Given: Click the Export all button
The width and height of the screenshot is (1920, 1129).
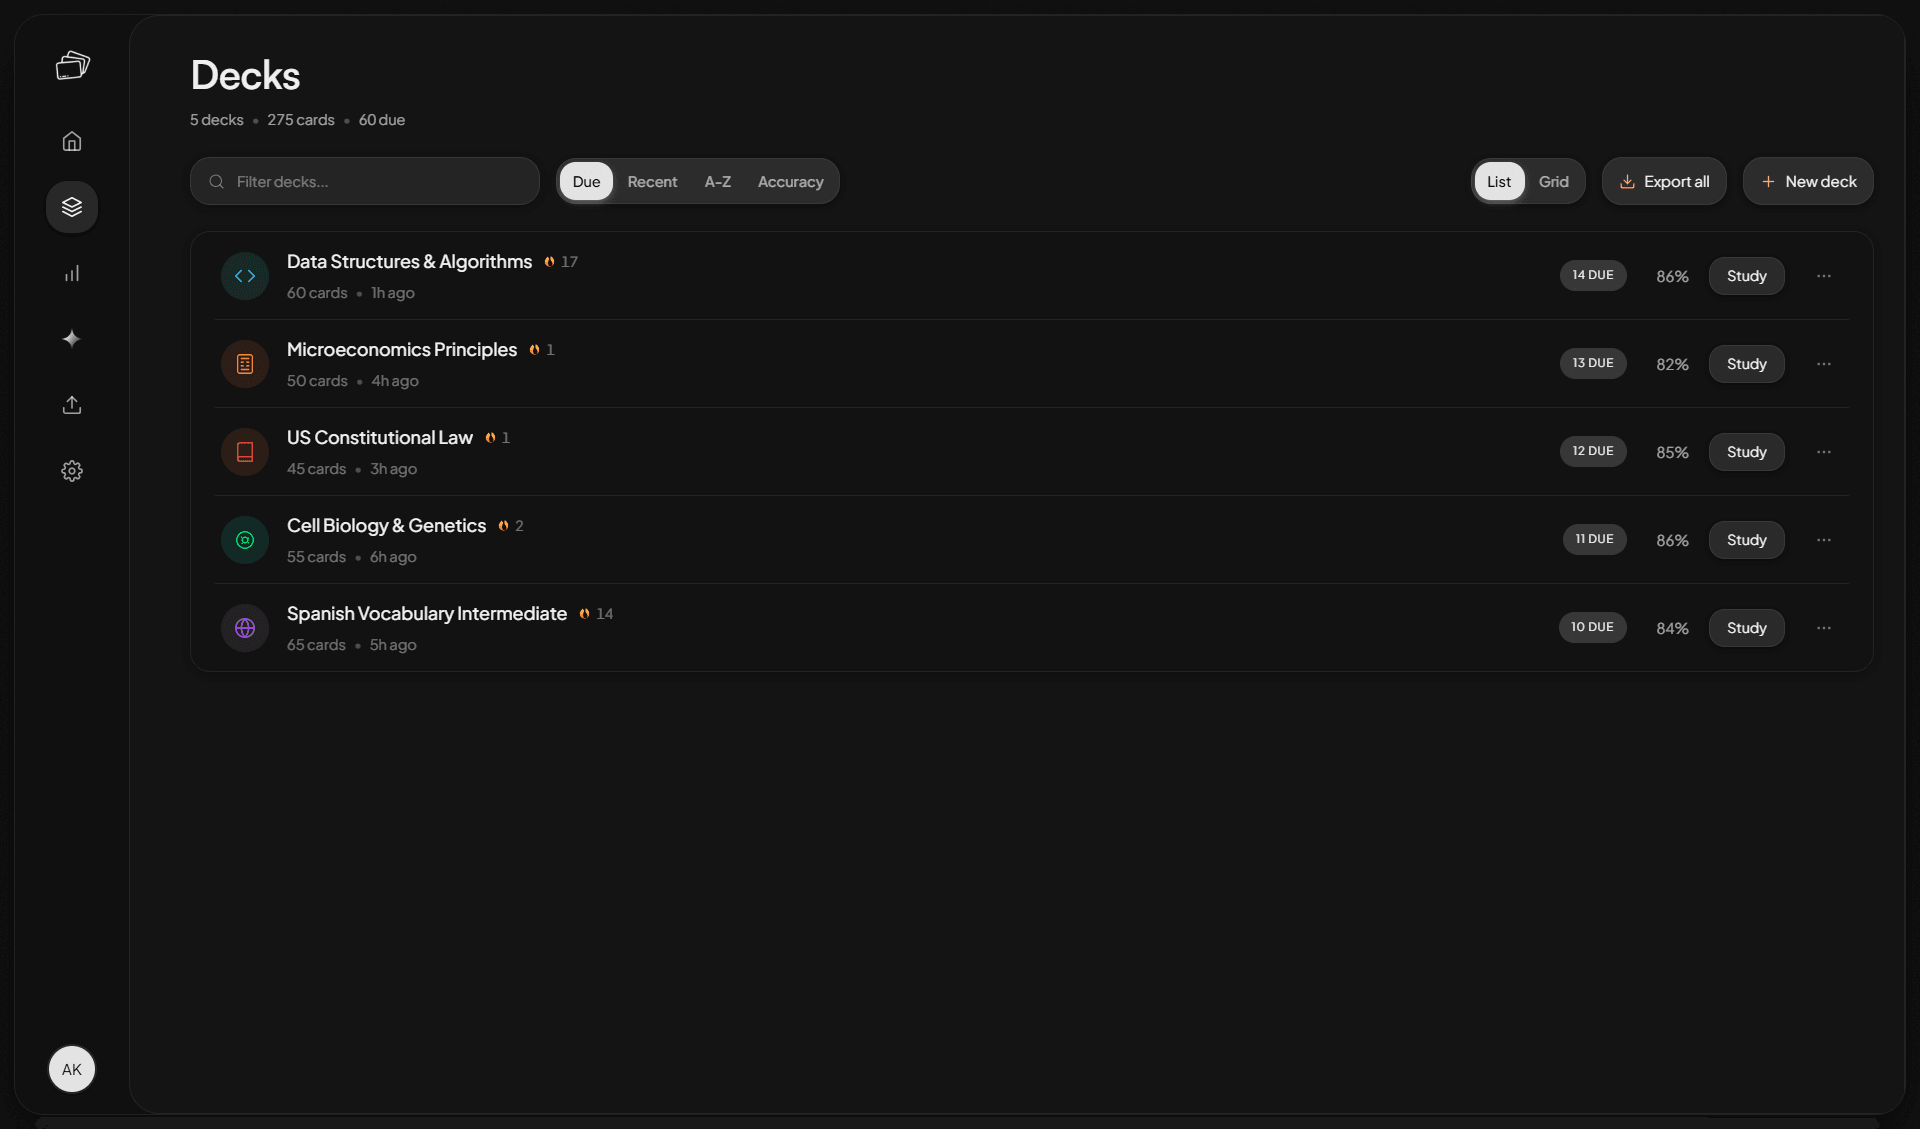Looking at the screenshot, I should 1664,181.
